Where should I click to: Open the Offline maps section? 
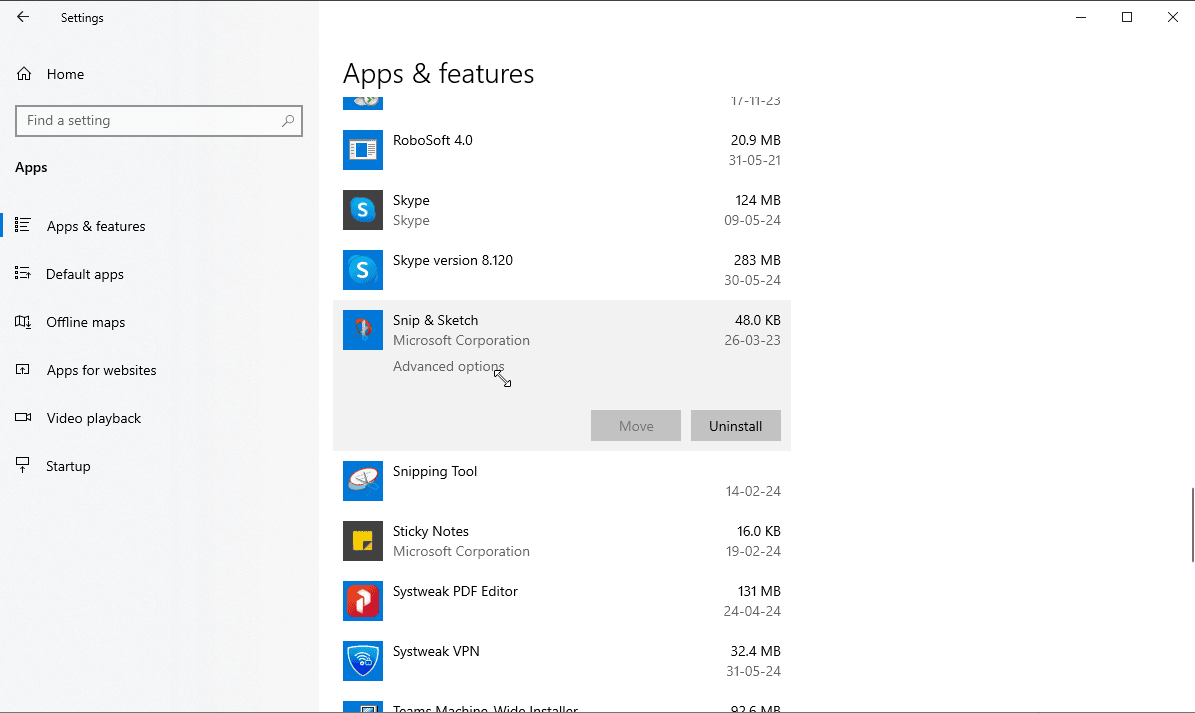pos(85,322)
